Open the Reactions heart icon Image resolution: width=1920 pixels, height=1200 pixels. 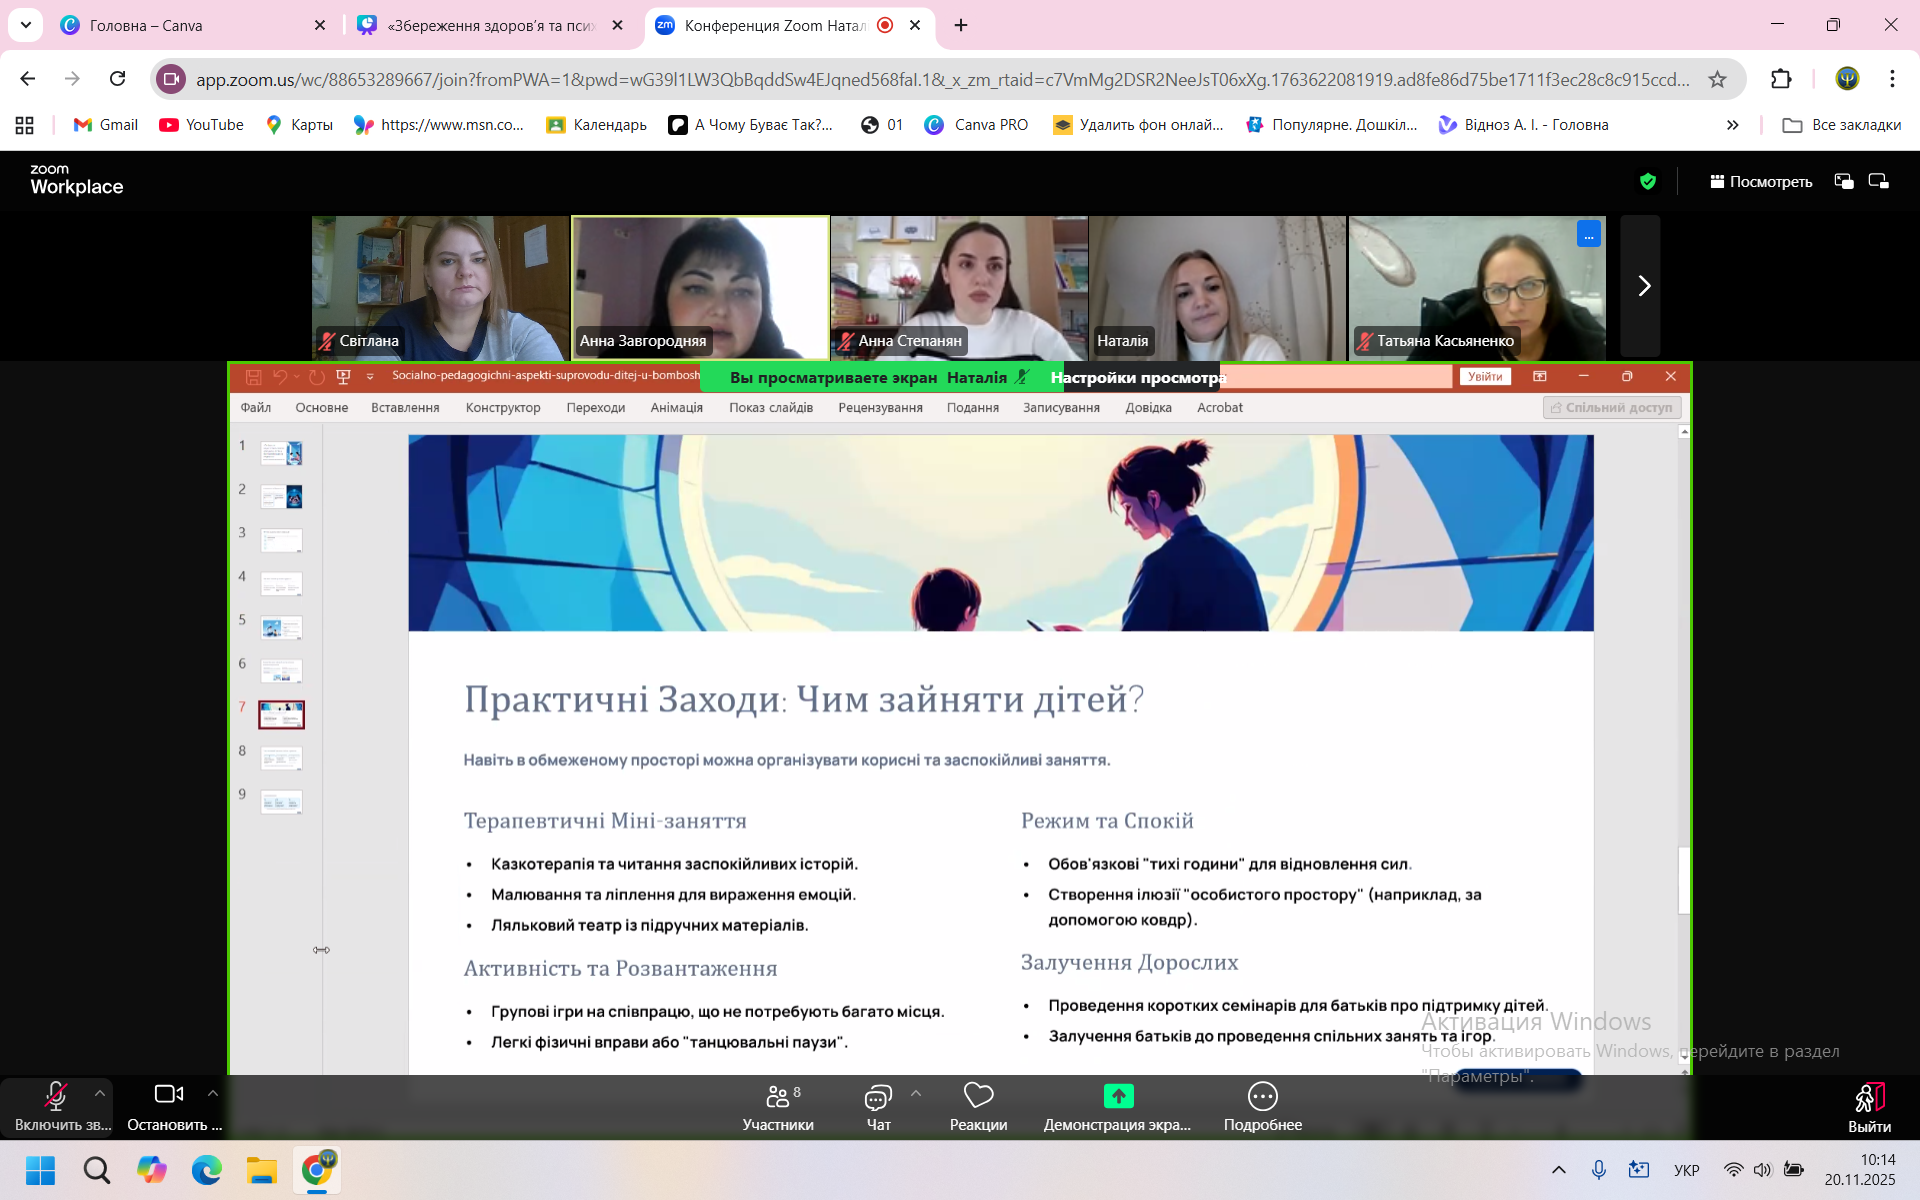[978, 1096]
